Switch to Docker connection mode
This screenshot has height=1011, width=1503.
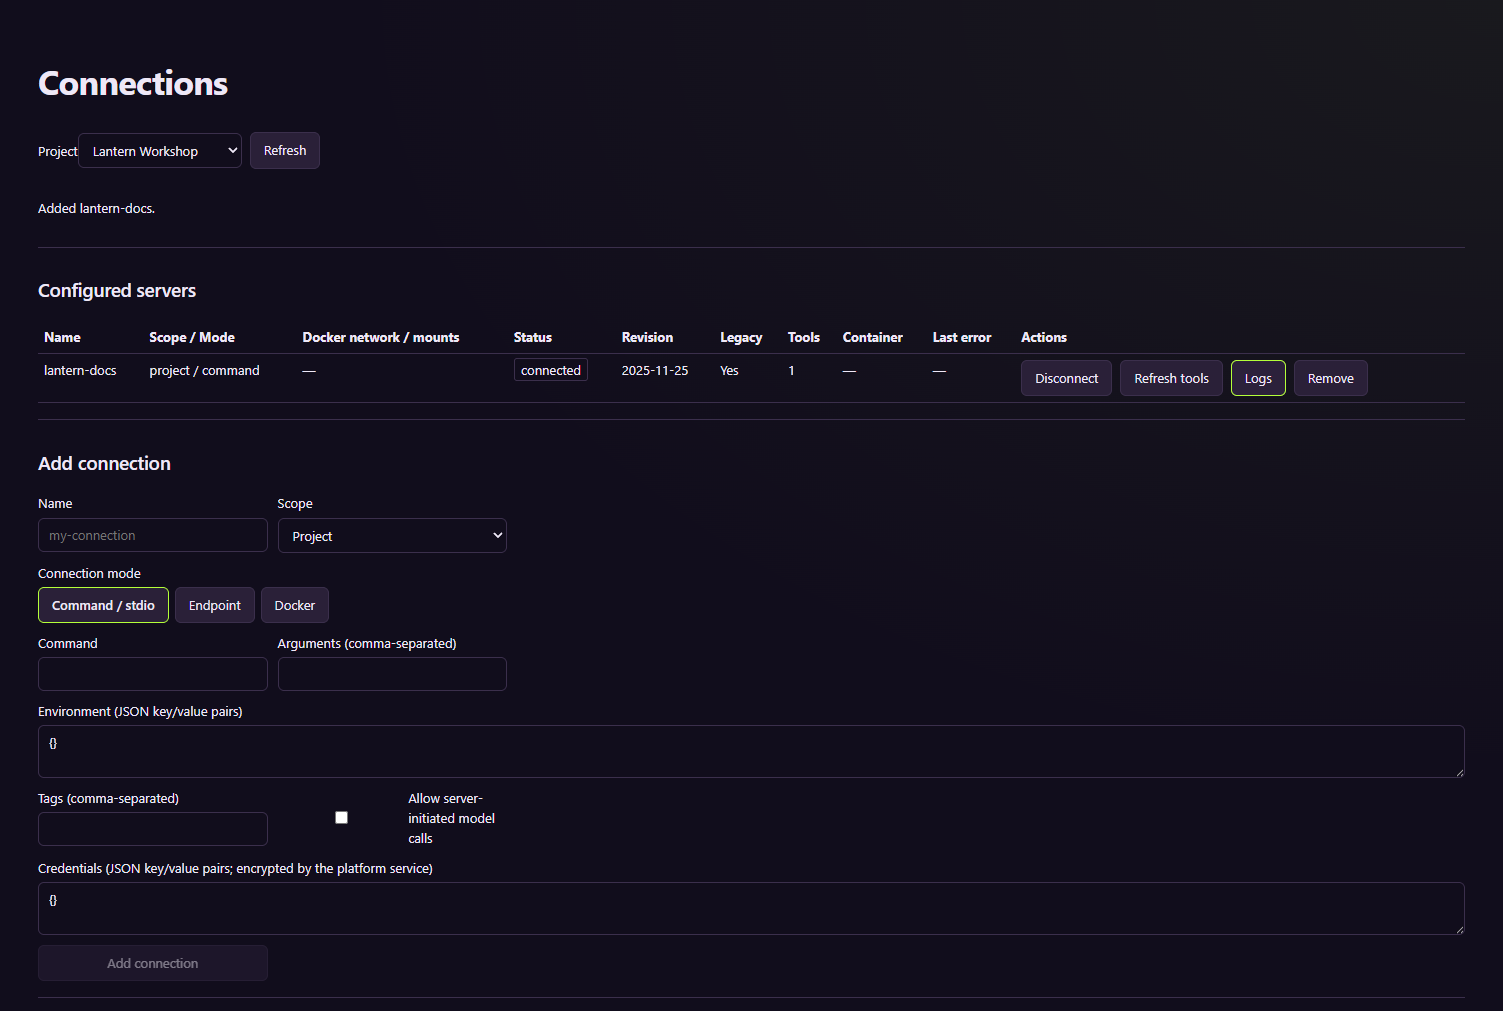pyautogui.click(x=295, y=605)
